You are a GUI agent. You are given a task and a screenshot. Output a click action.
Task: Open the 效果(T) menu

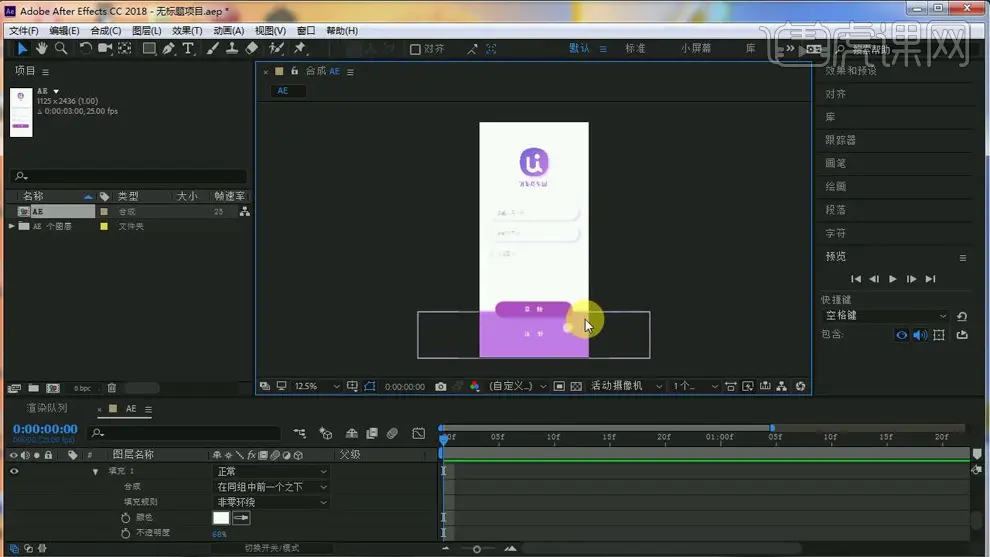(x=187, y=30)
